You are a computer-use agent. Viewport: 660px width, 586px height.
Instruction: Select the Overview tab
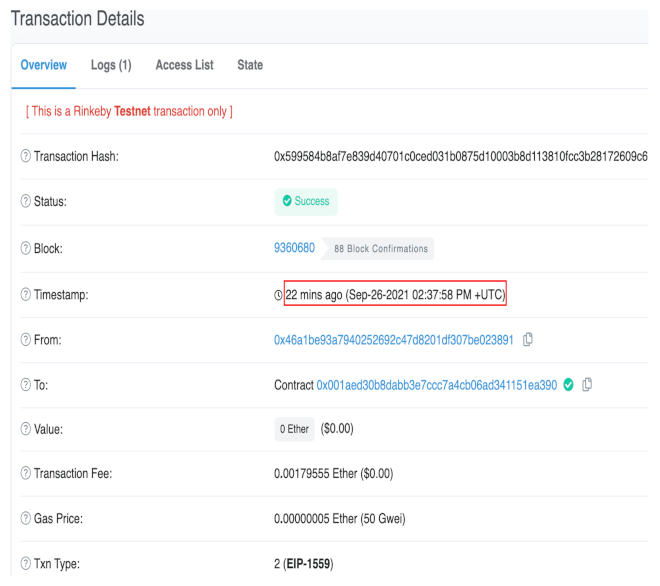tap(44, 65)
